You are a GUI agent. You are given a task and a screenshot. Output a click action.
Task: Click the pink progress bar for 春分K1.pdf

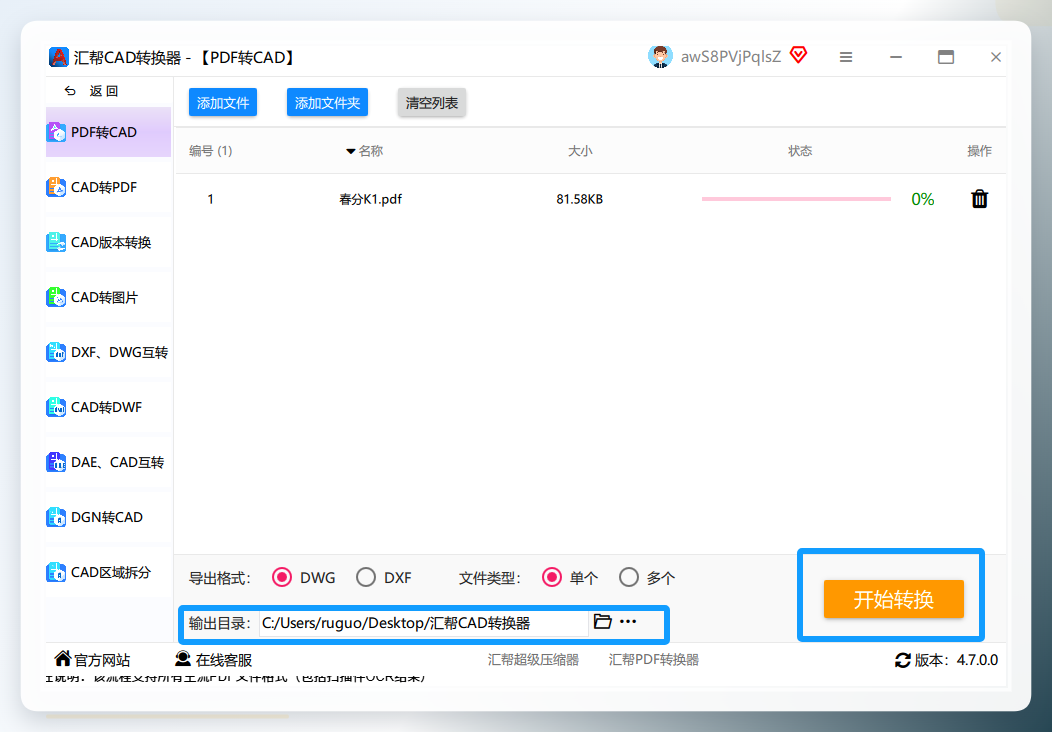coord(796,199)
